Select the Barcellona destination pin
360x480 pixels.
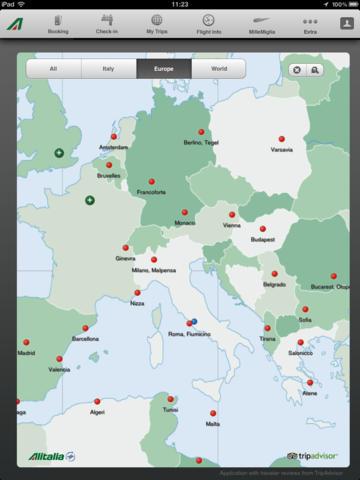pos(85,328)
